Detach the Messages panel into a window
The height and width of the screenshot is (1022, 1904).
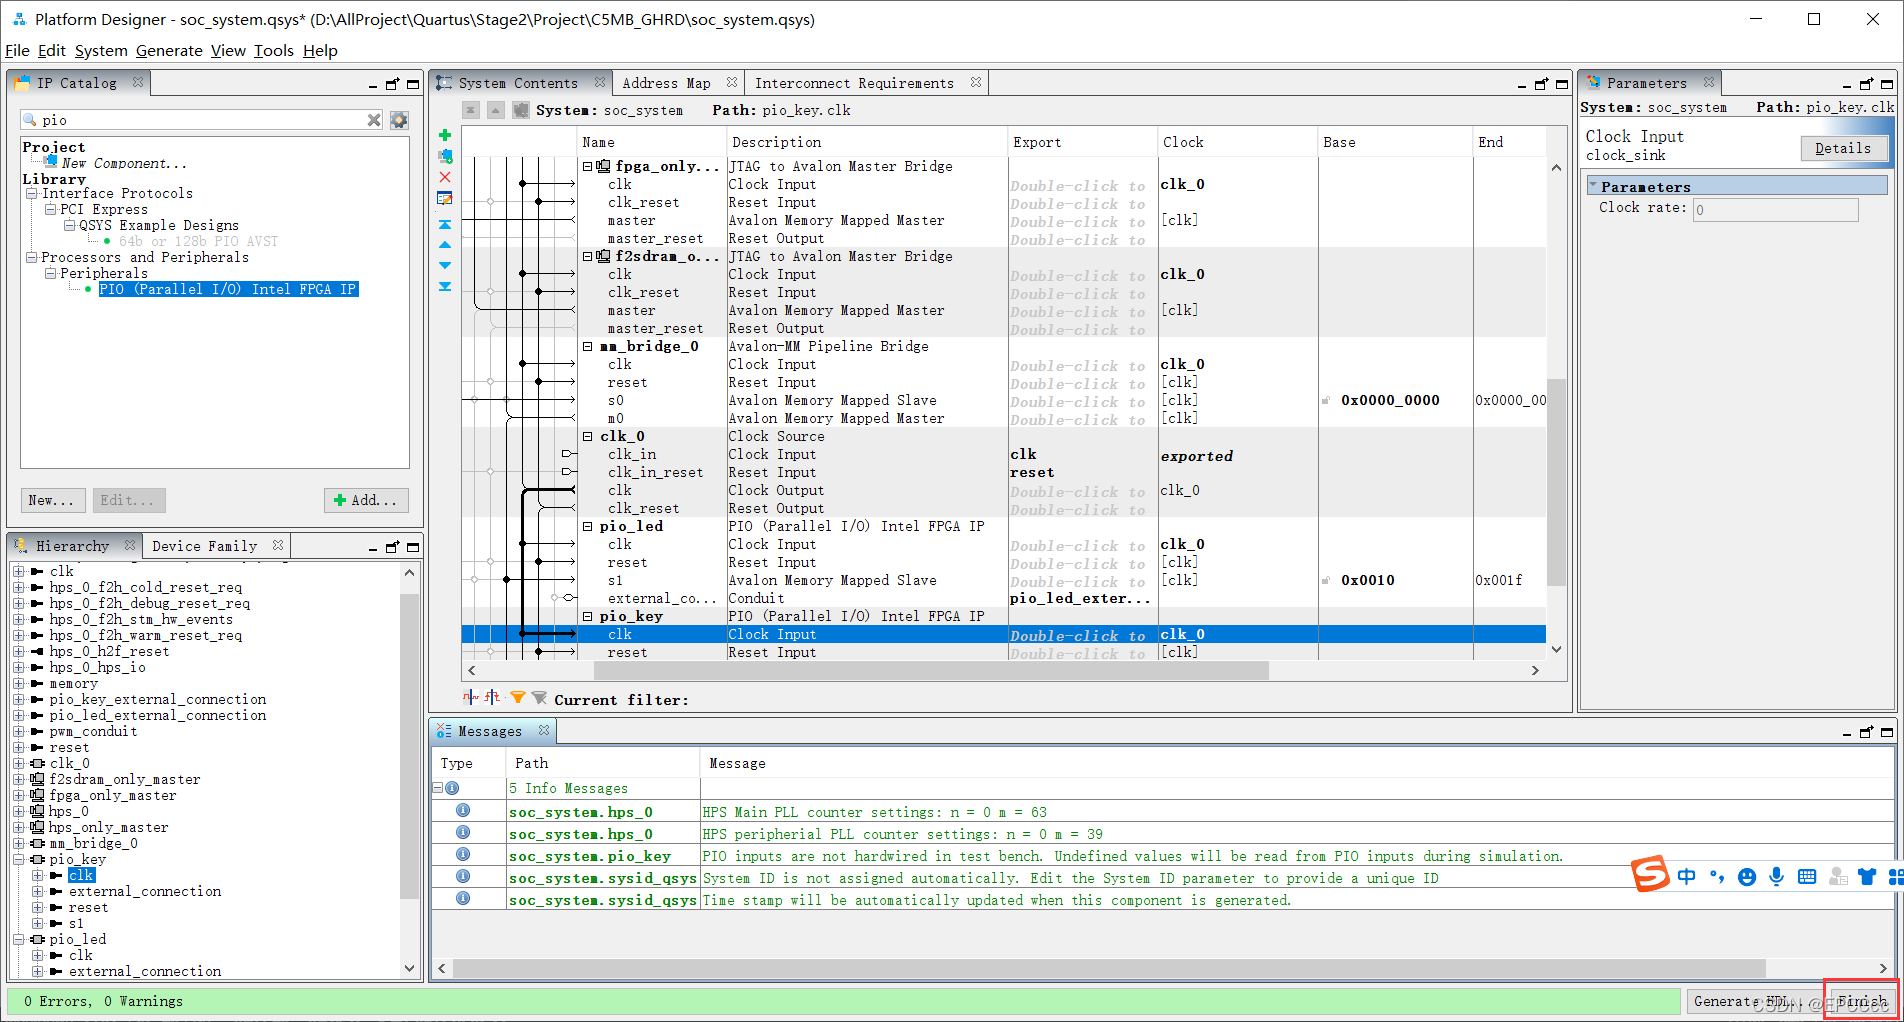pyautogui.click(x=1866, y=732)
